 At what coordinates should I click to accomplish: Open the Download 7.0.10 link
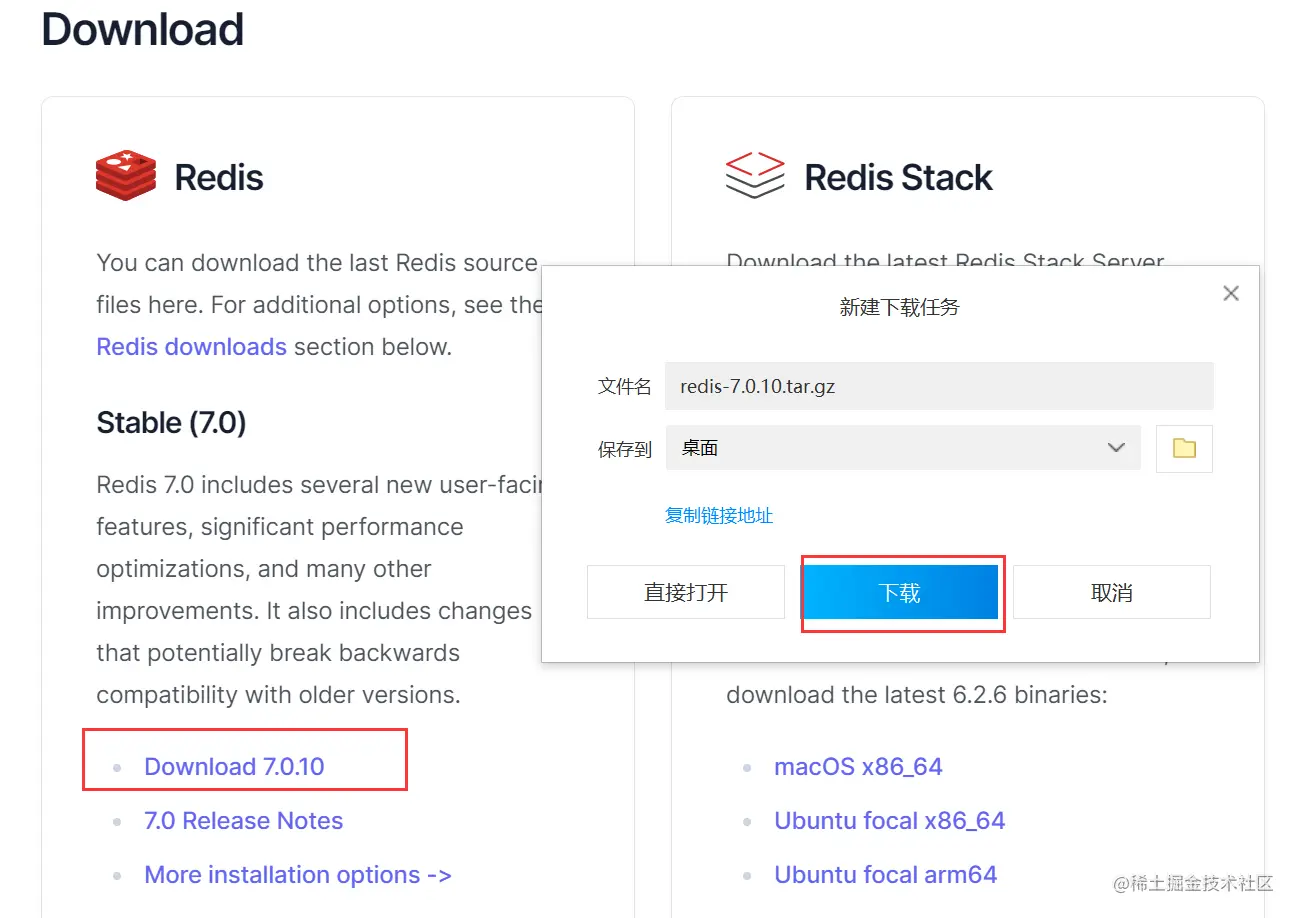pyautogui.click(x=234, y=767)
